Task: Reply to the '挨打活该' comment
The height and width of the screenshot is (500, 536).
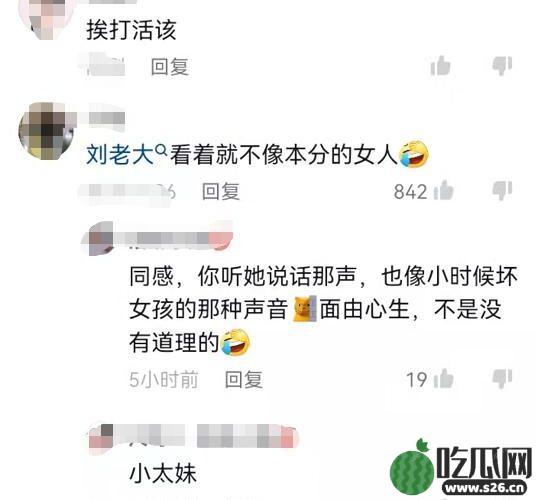Action: pyautogui.click(x=170, y=67)
